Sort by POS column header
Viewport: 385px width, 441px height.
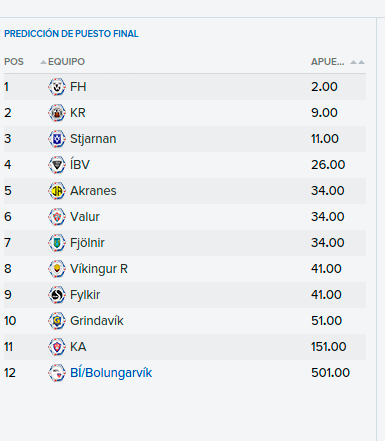point(14,62)
